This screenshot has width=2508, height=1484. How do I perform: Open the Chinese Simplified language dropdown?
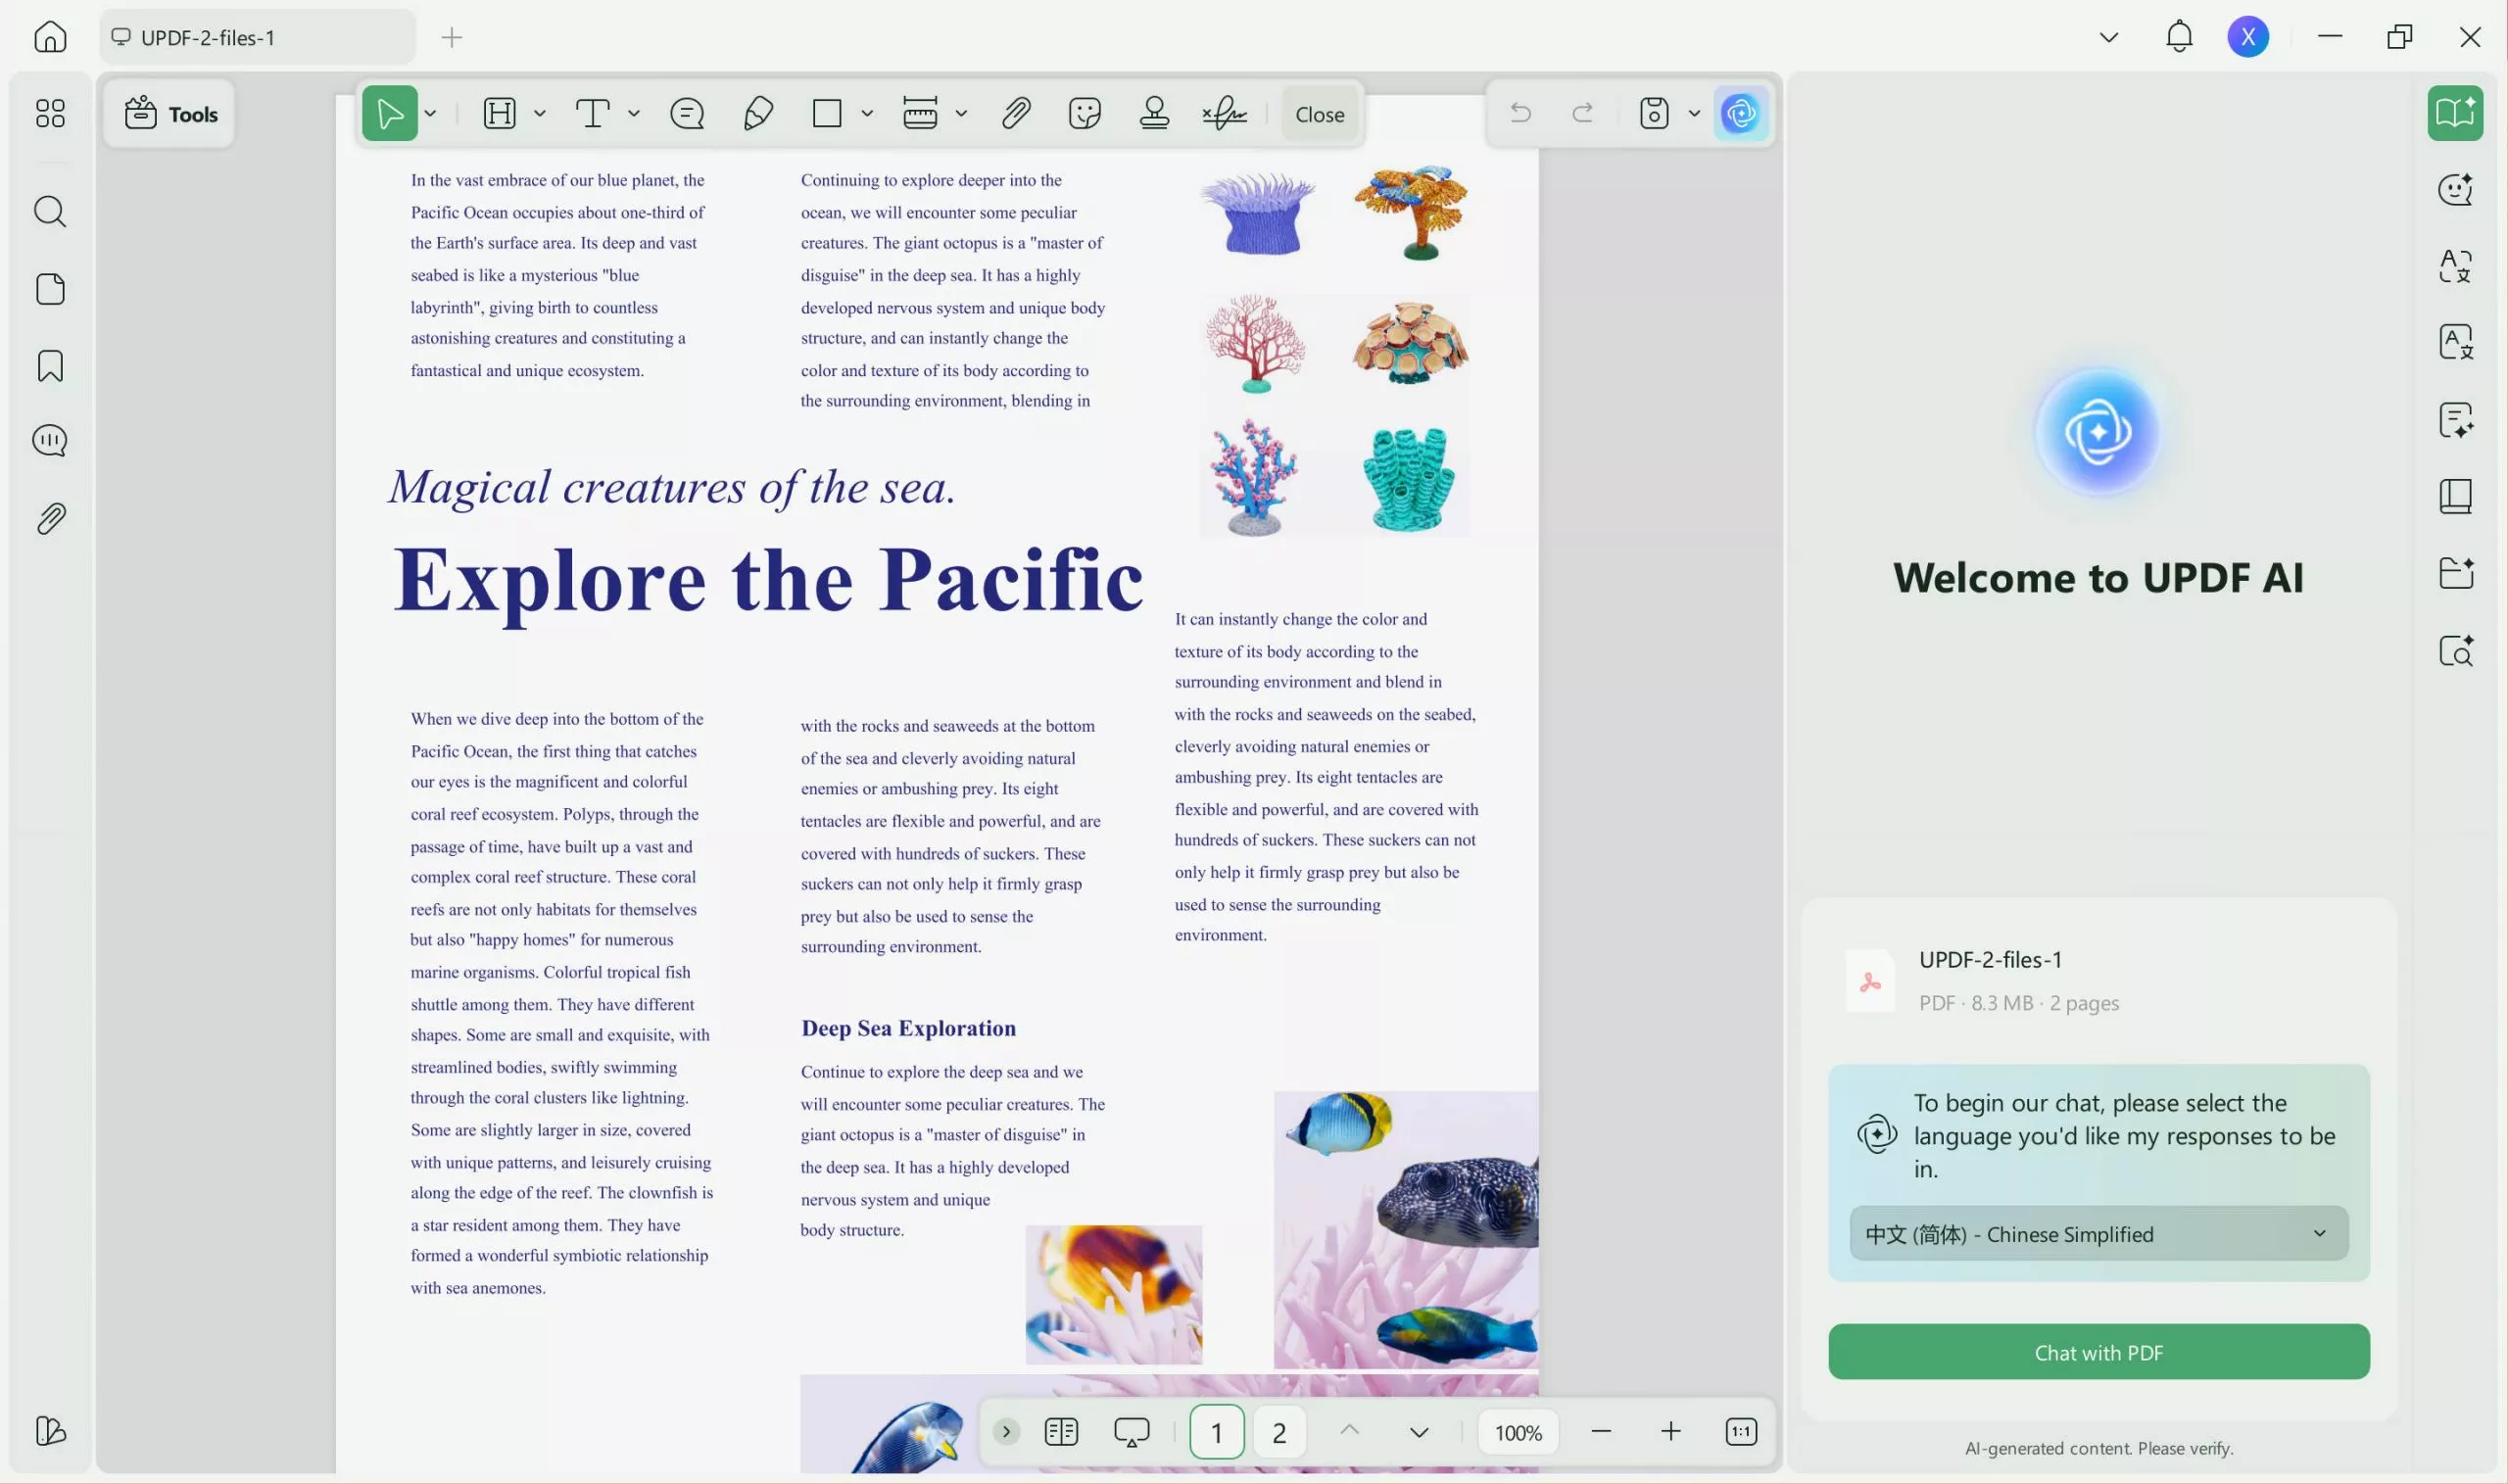2097,1233
